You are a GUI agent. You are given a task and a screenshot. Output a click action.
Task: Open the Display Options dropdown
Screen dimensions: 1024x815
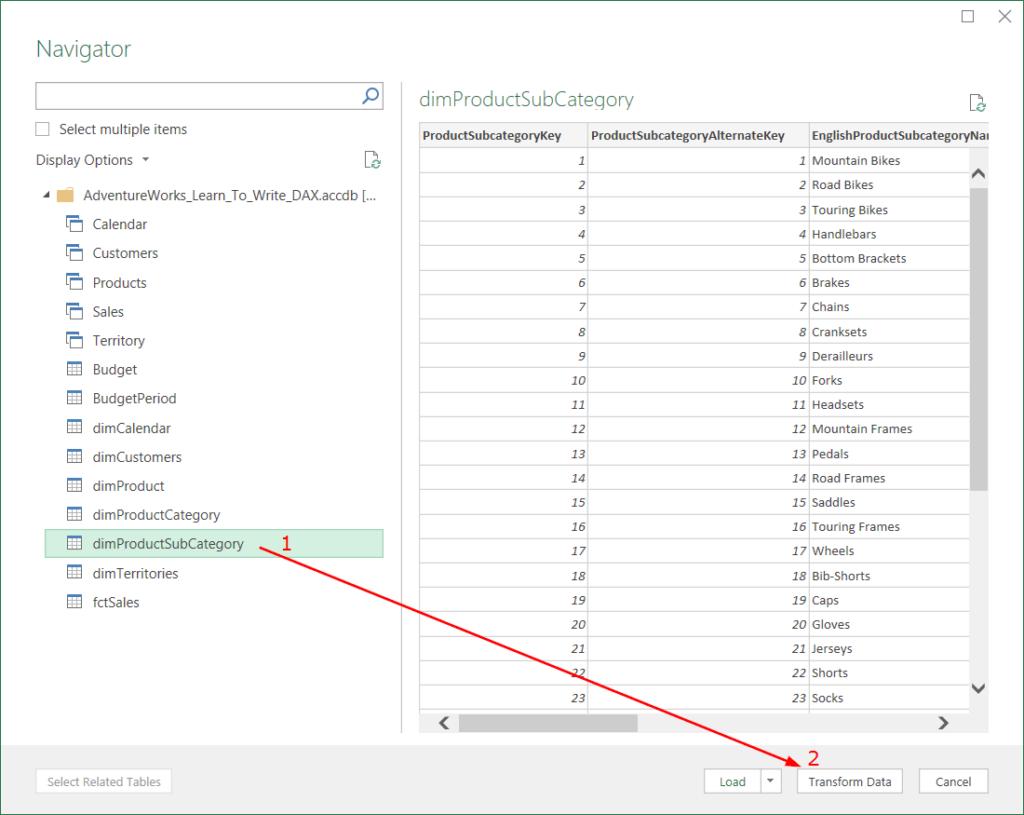point(92,160)
